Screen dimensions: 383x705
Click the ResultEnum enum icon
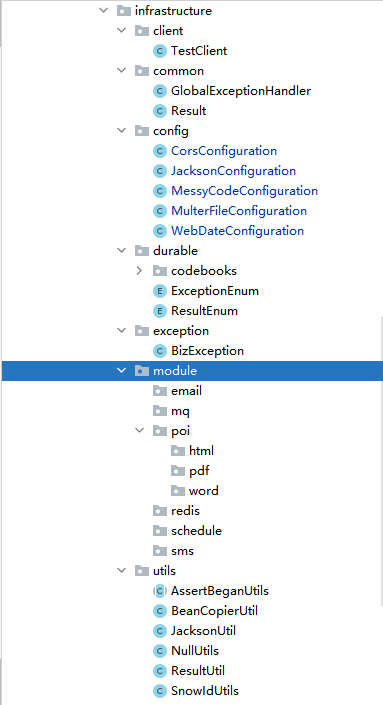pos(160,311)
